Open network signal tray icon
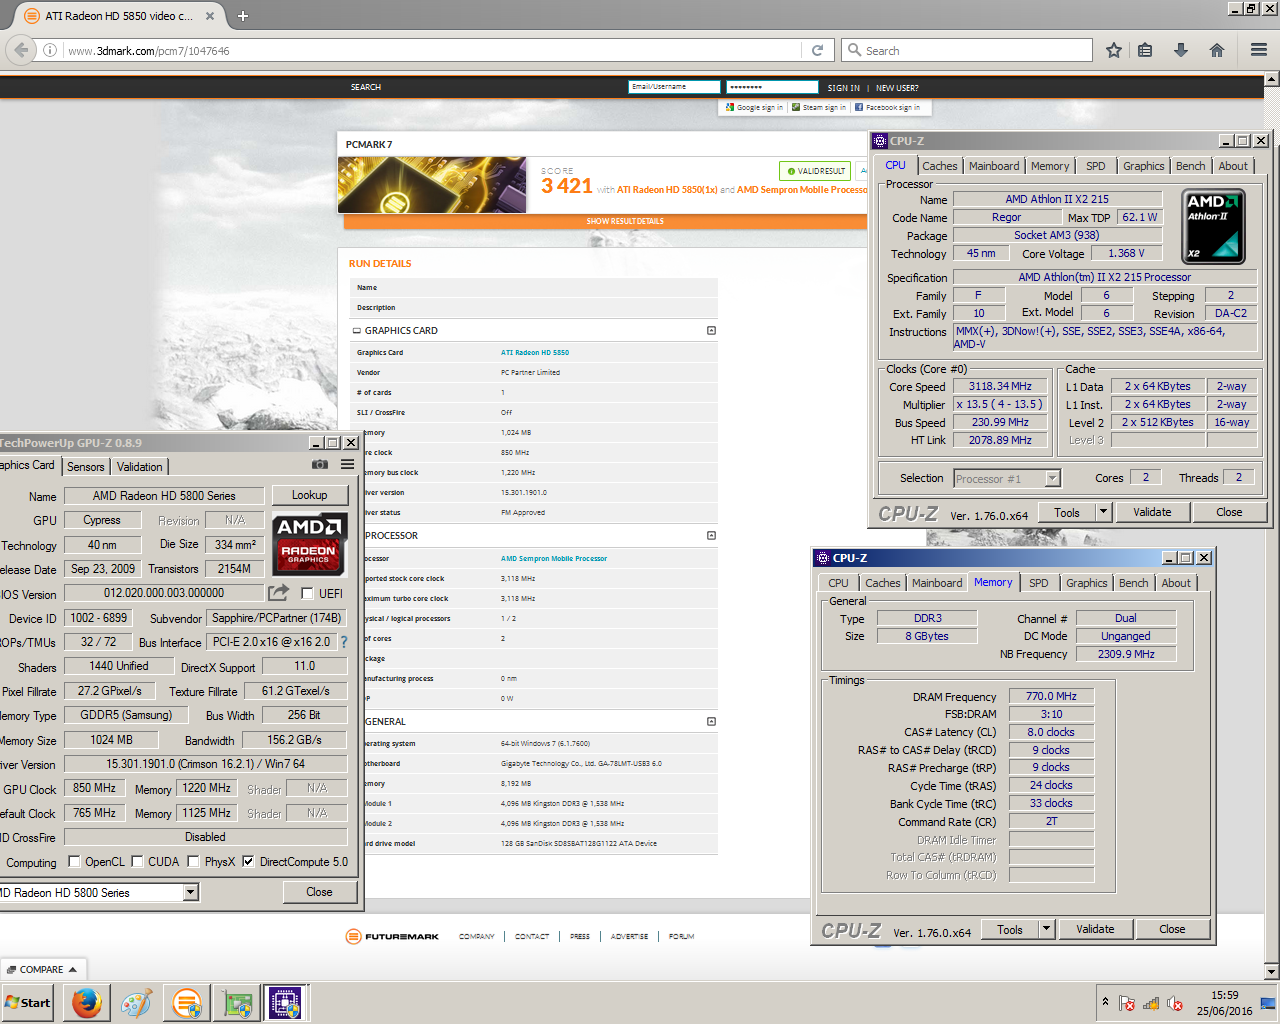 click(1151, 1003)
